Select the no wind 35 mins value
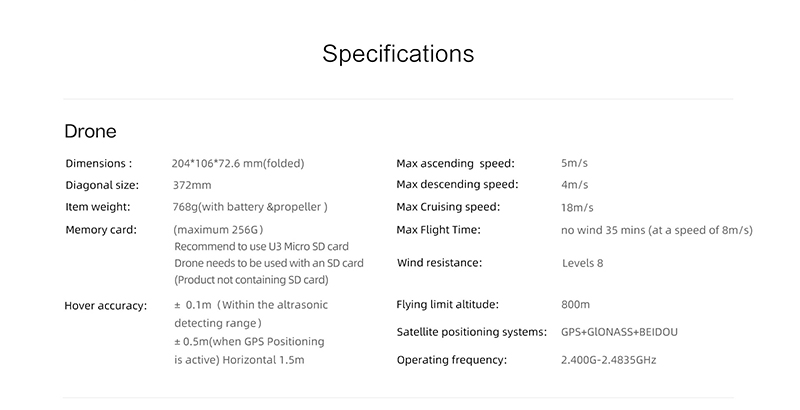800x410 pixels. [657, 230]
